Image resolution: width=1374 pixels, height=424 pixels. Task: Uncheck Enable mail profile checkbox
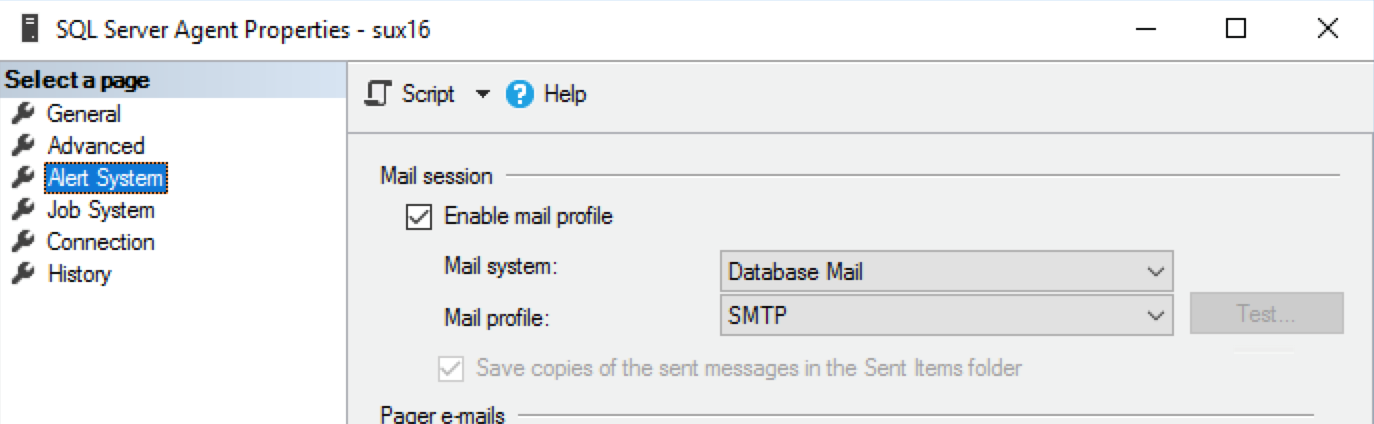coord(420,216)
